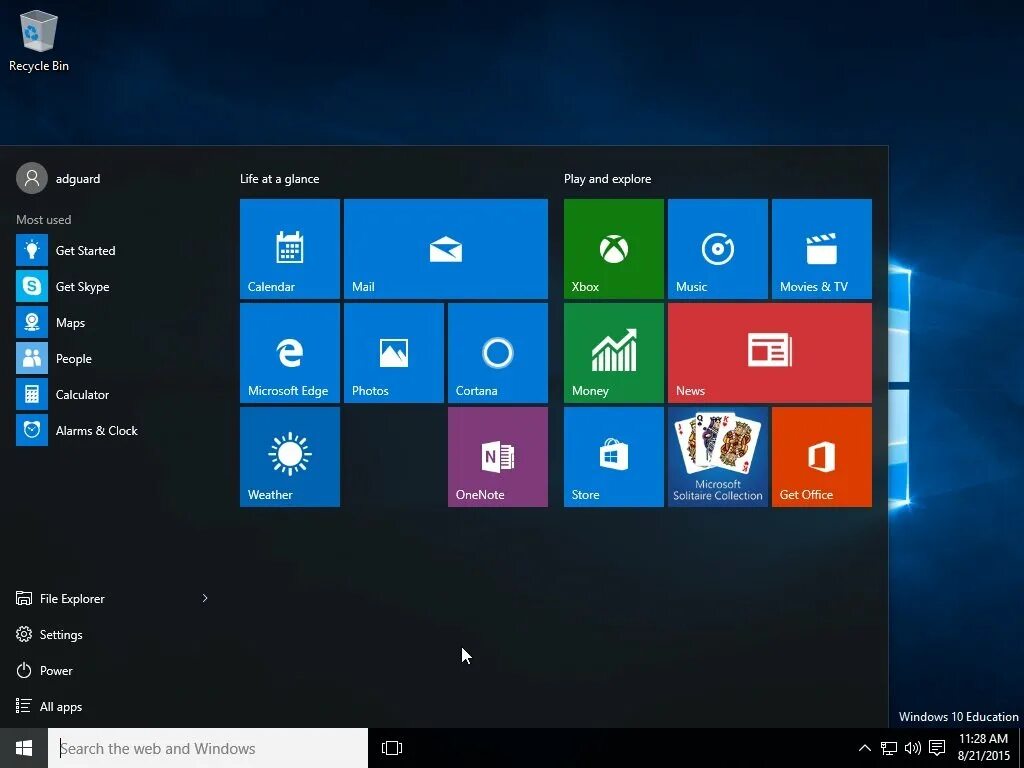Open Calculator from Most used
This screenshot has width=1024, height=768.
(111, 394)
